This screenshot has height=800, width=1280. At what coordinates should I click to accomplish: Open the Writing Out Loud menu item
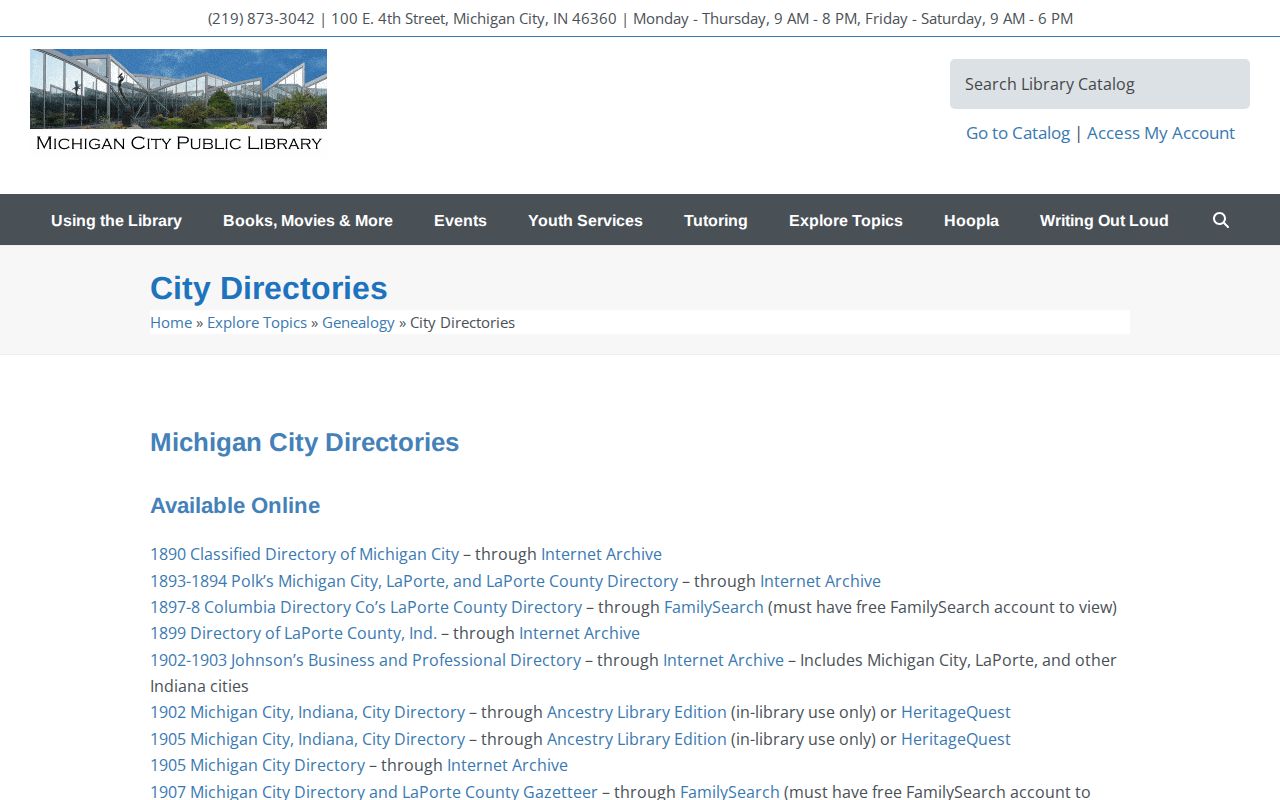(x=1104, y=220)
